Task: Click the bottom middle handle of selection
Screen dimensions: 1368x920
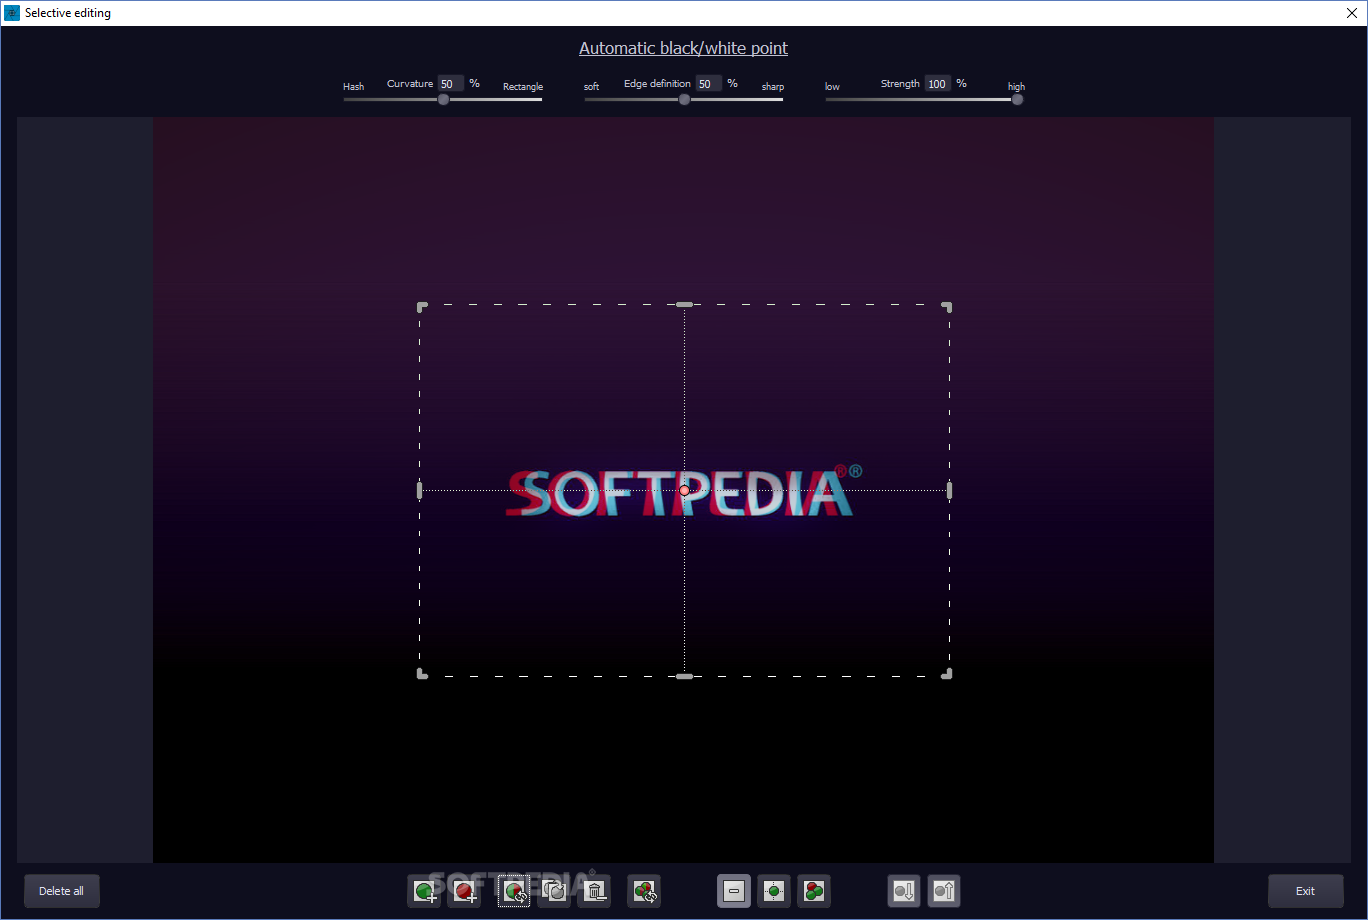Action: [x=684, y=677]
